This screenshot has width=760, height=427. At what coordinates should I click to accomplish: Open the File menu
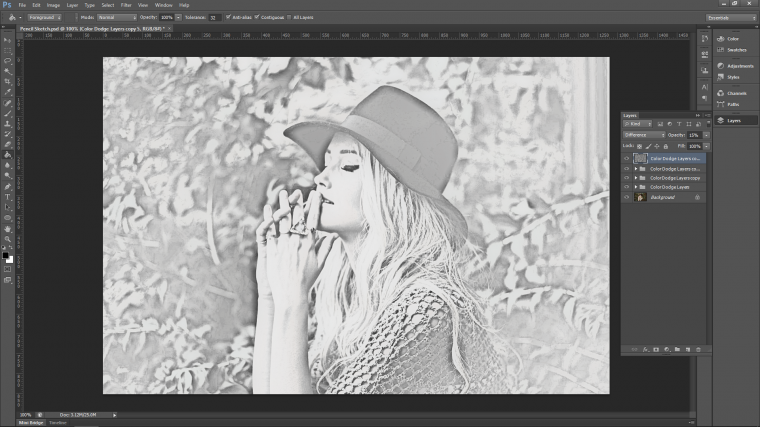(x=22, y=5)
